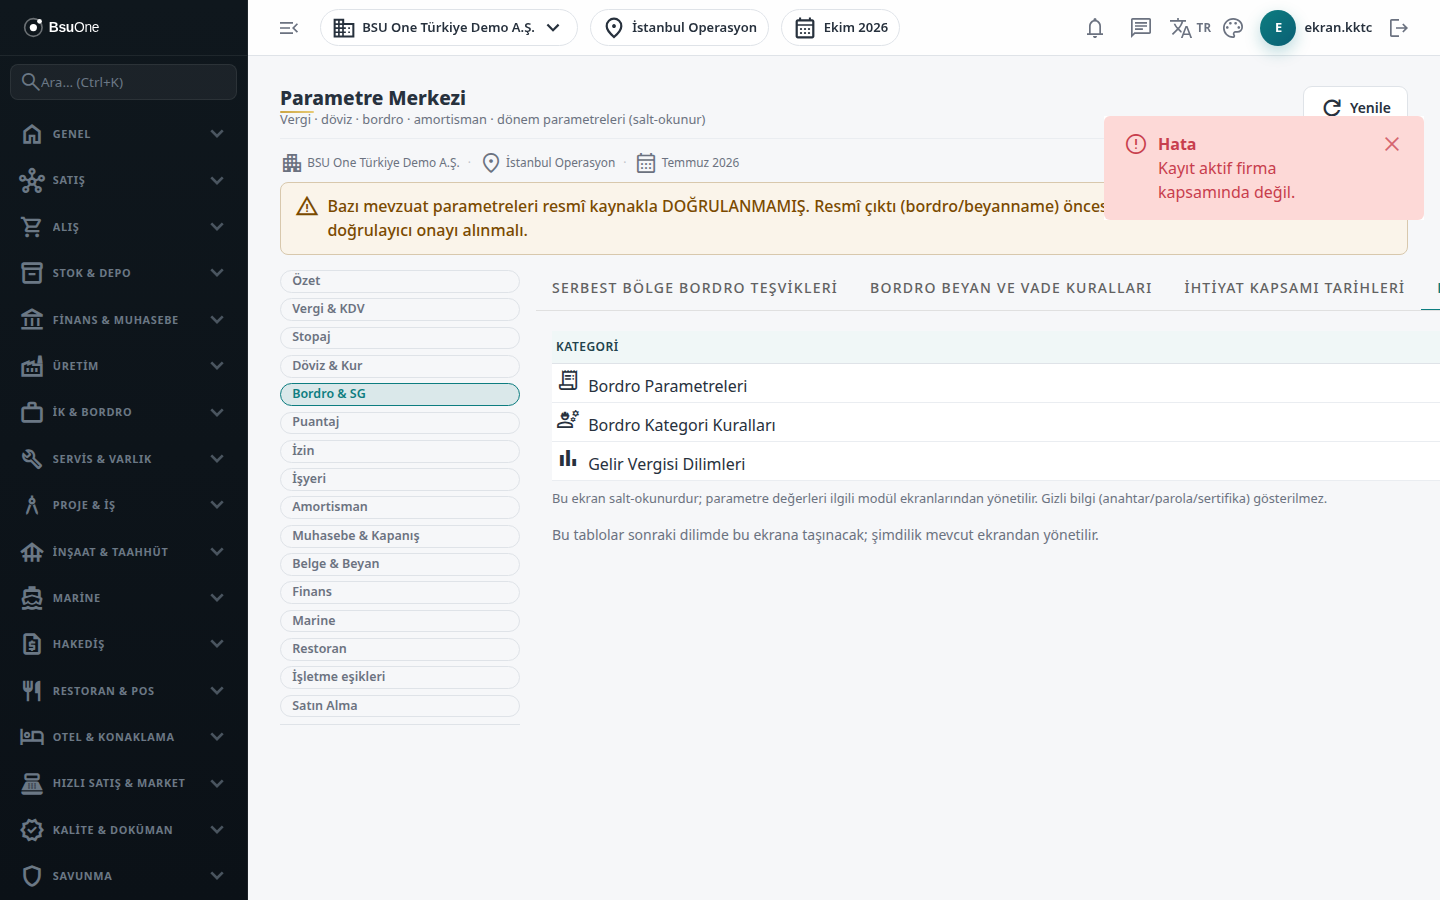
Task: Open the theme palette icon
Action: point(1233,28)
